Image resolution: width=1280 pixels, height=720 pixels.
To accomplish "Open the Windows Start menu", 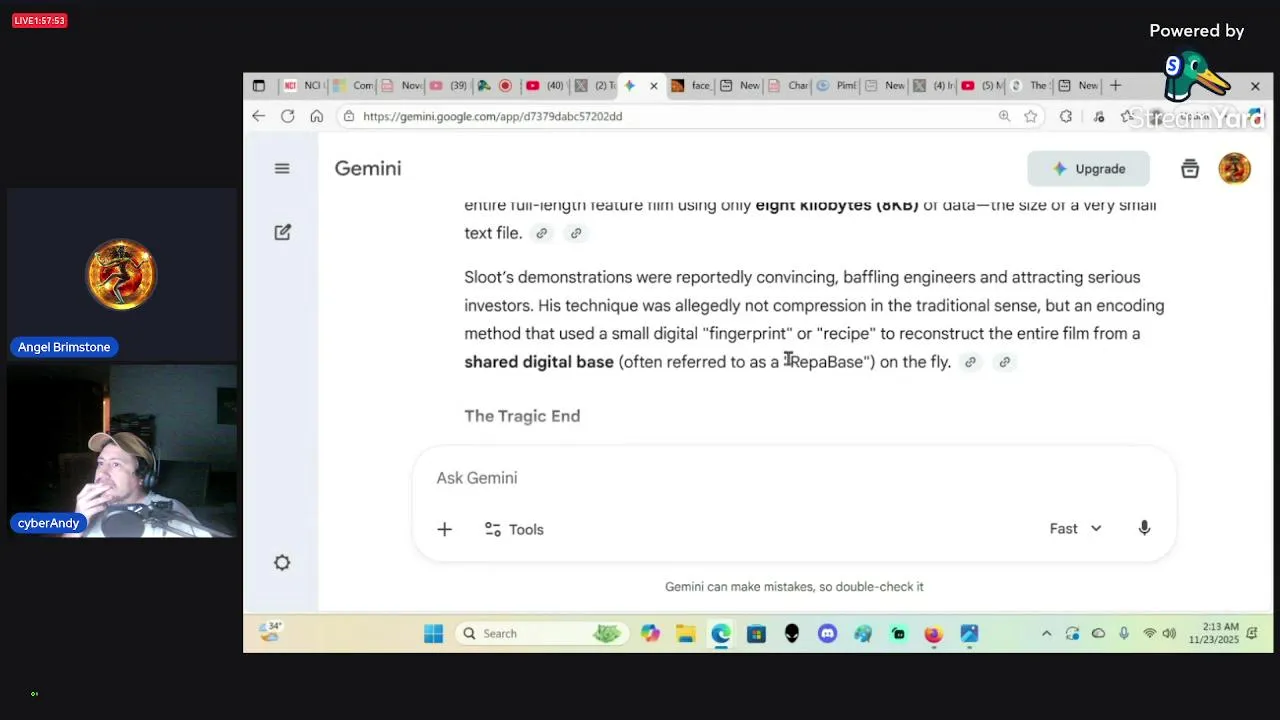I will coord(433,633).
